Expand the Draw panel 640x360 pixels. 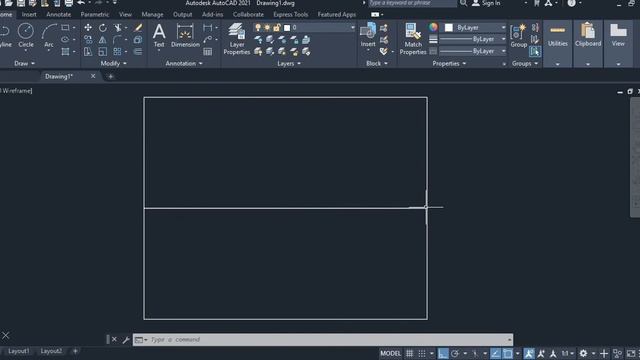click(x=24, y=63)
